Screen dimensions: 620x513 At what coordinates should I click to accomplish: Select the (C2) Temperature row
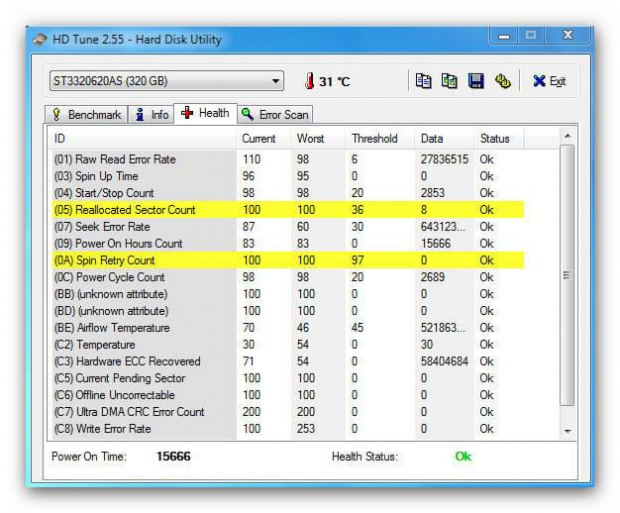point(287,345)
